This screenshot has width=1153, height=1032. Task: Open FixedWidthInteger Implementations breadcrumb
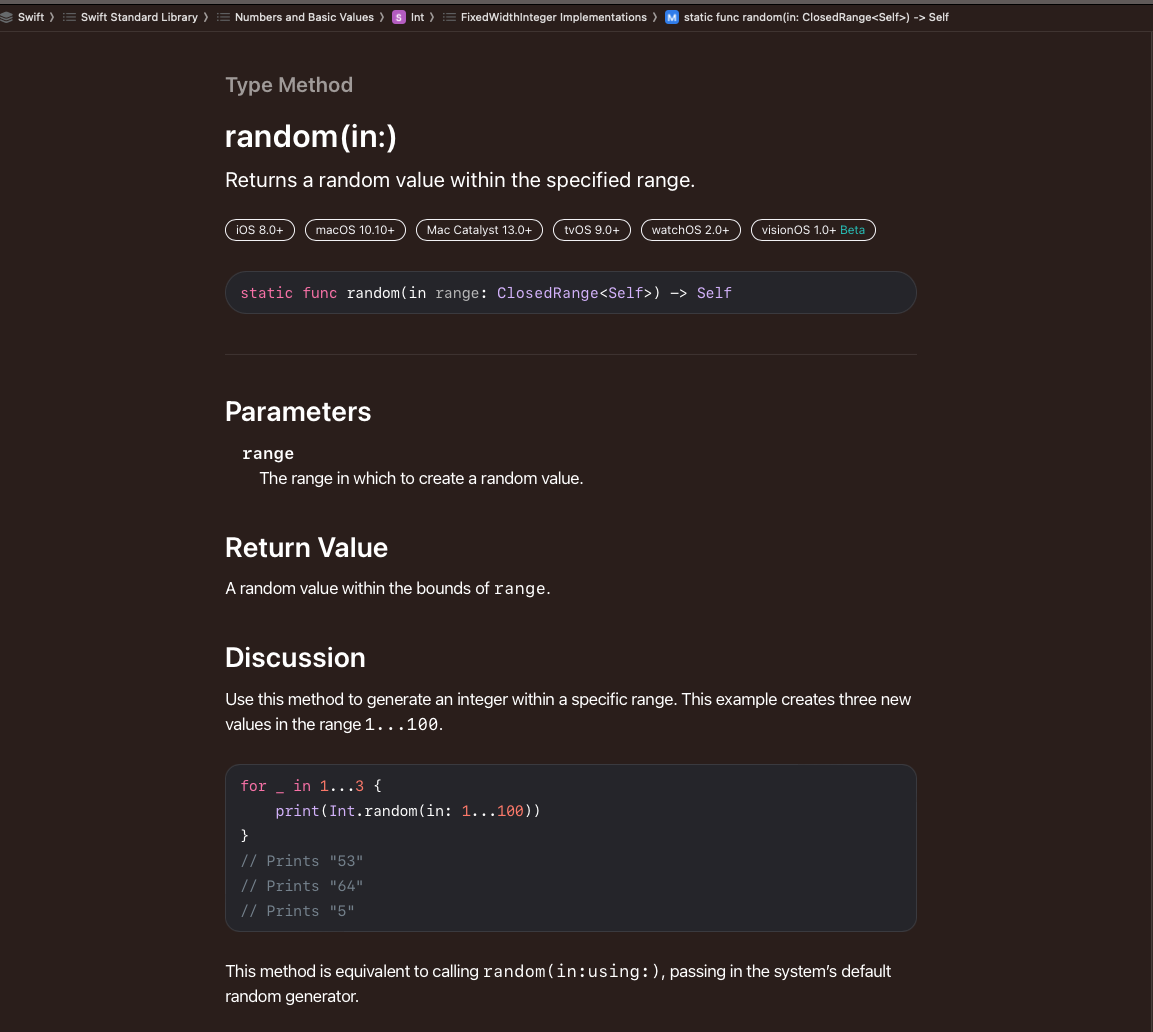(554, 17)
